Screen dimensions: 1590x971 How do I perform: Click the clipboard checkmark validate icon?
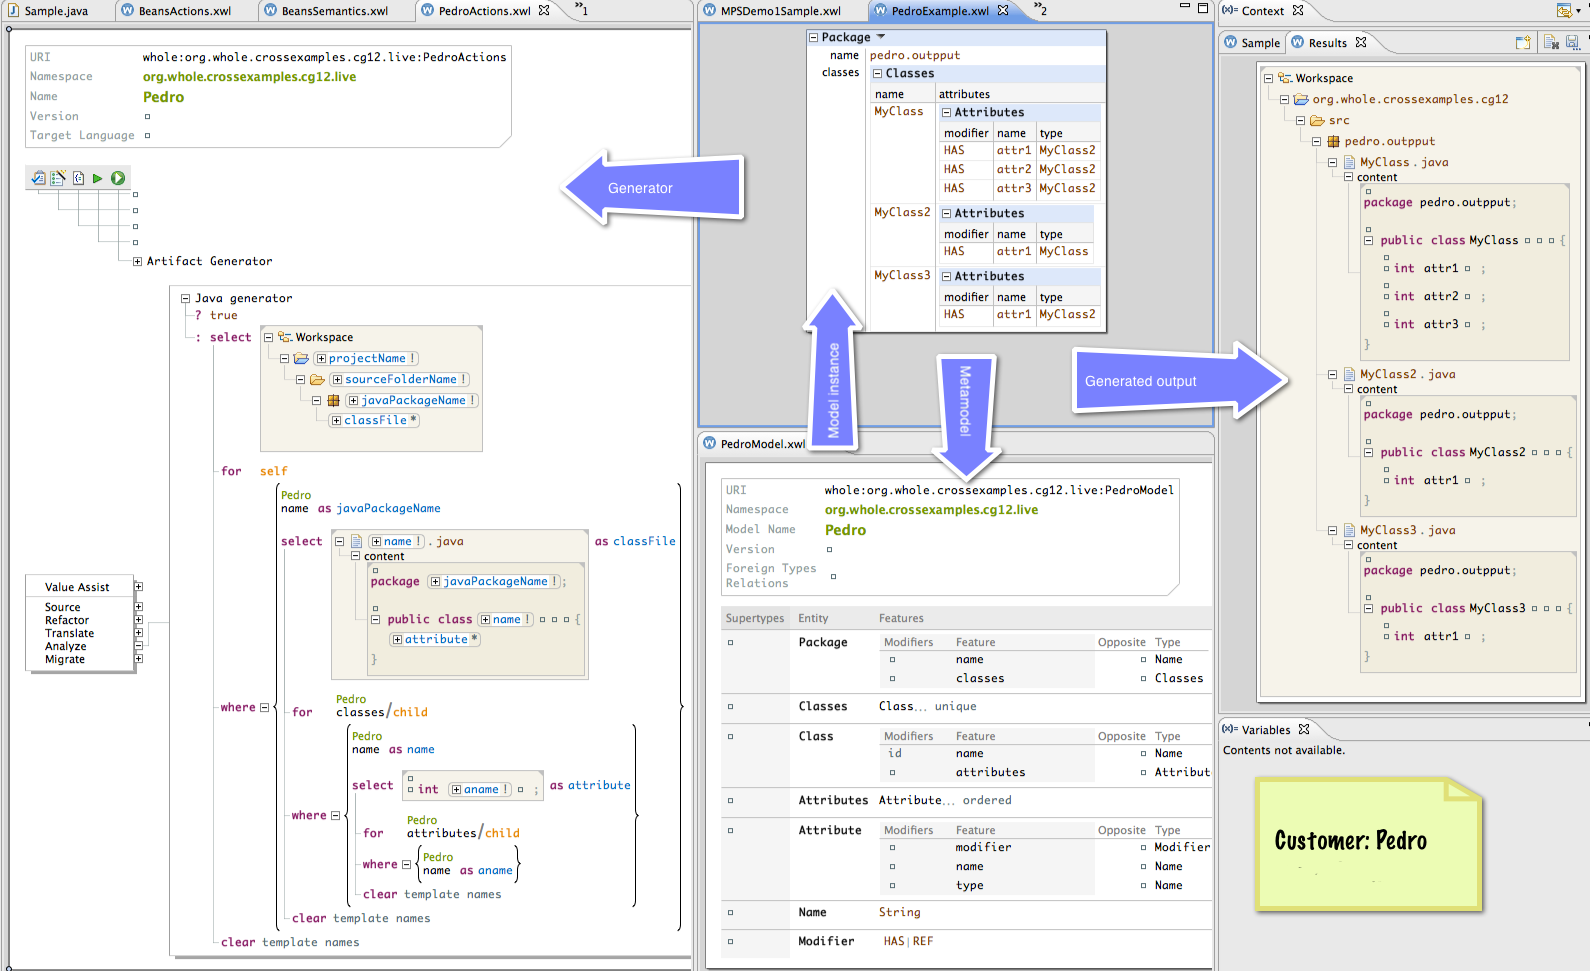tap(38, 178)
